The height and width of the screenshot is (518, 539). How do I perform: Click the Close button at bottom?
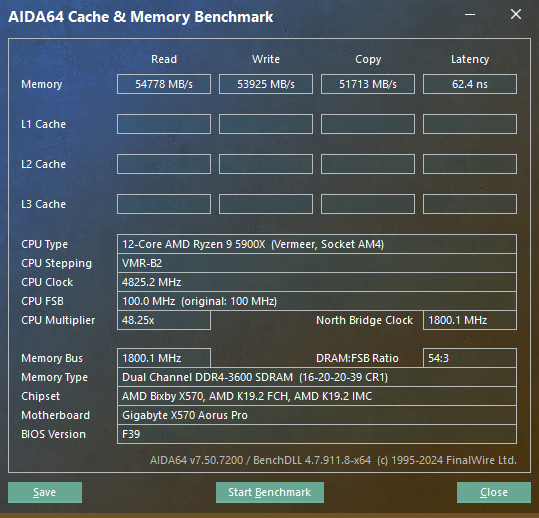pyautogui.click(x=494, y=492)
